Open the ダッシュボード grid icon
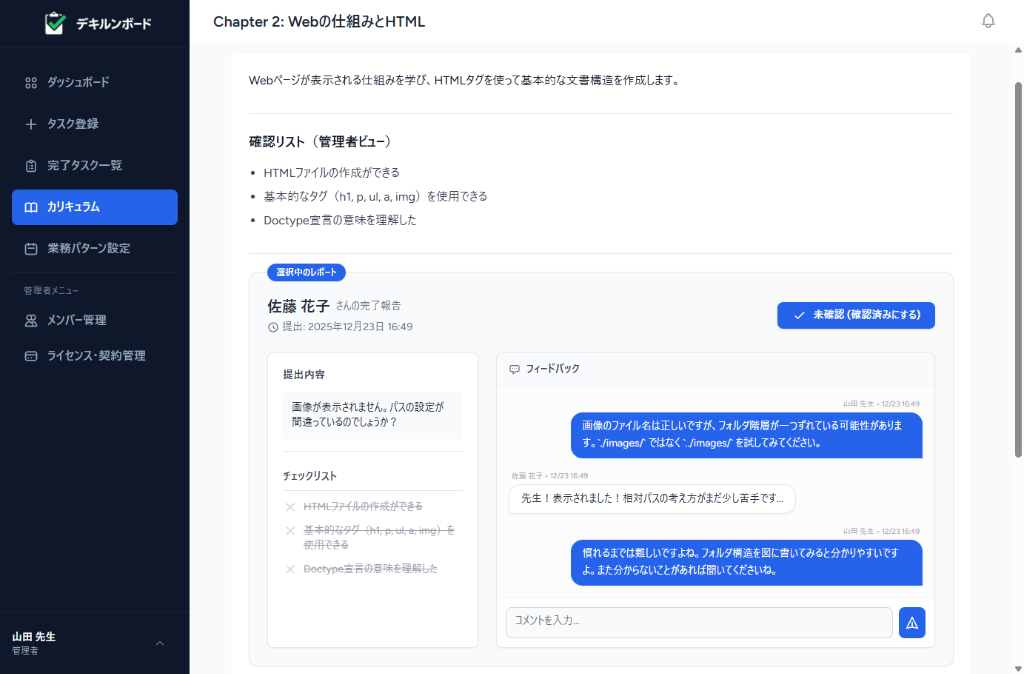 point(31,82)
